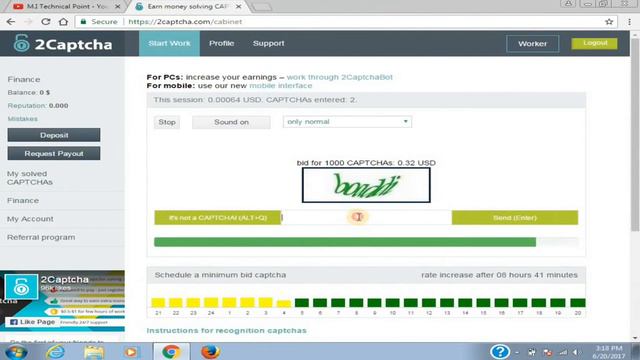Click the Deposit button
Screen dimensions: 640x360
point(54,135)
